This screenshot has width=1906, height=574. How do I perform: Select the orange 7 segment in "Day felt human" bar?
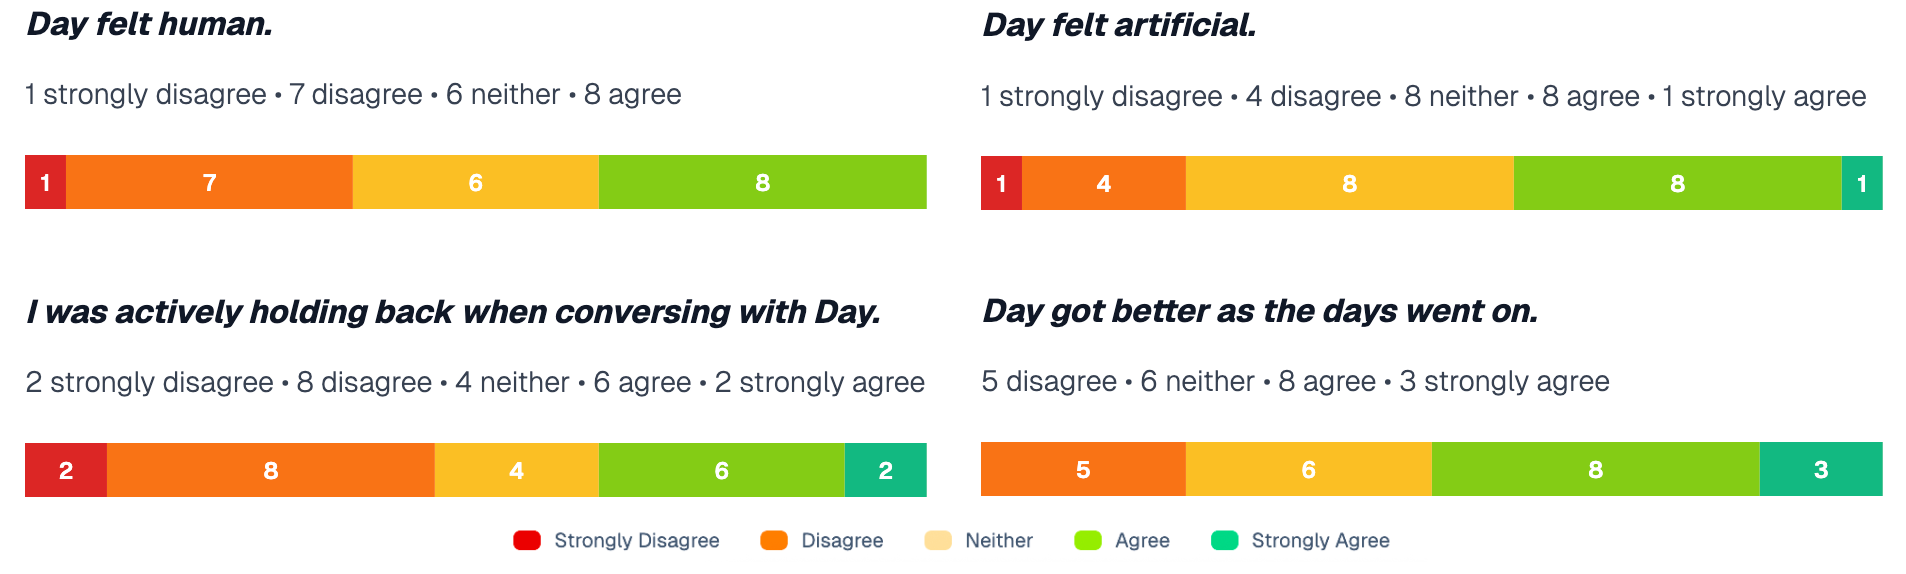[209, 182]
